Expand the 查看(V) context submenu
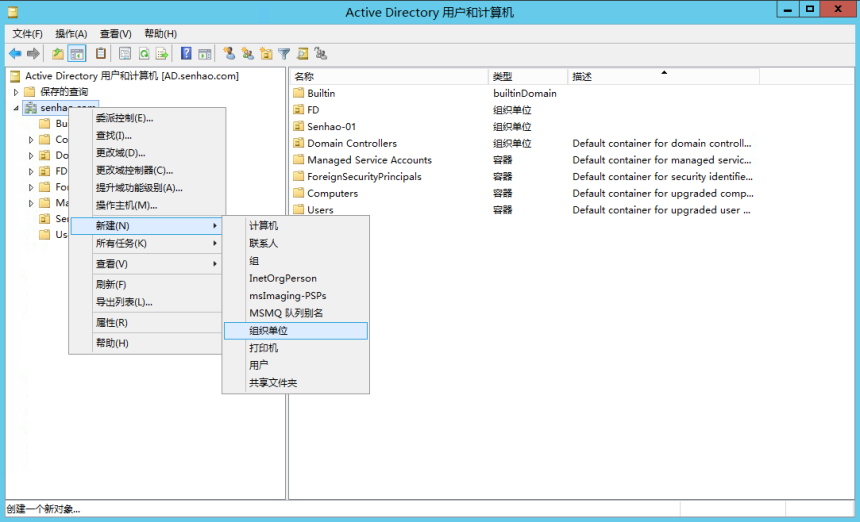Viewport: 860px width, 522px height. click(x=111, y=264)
